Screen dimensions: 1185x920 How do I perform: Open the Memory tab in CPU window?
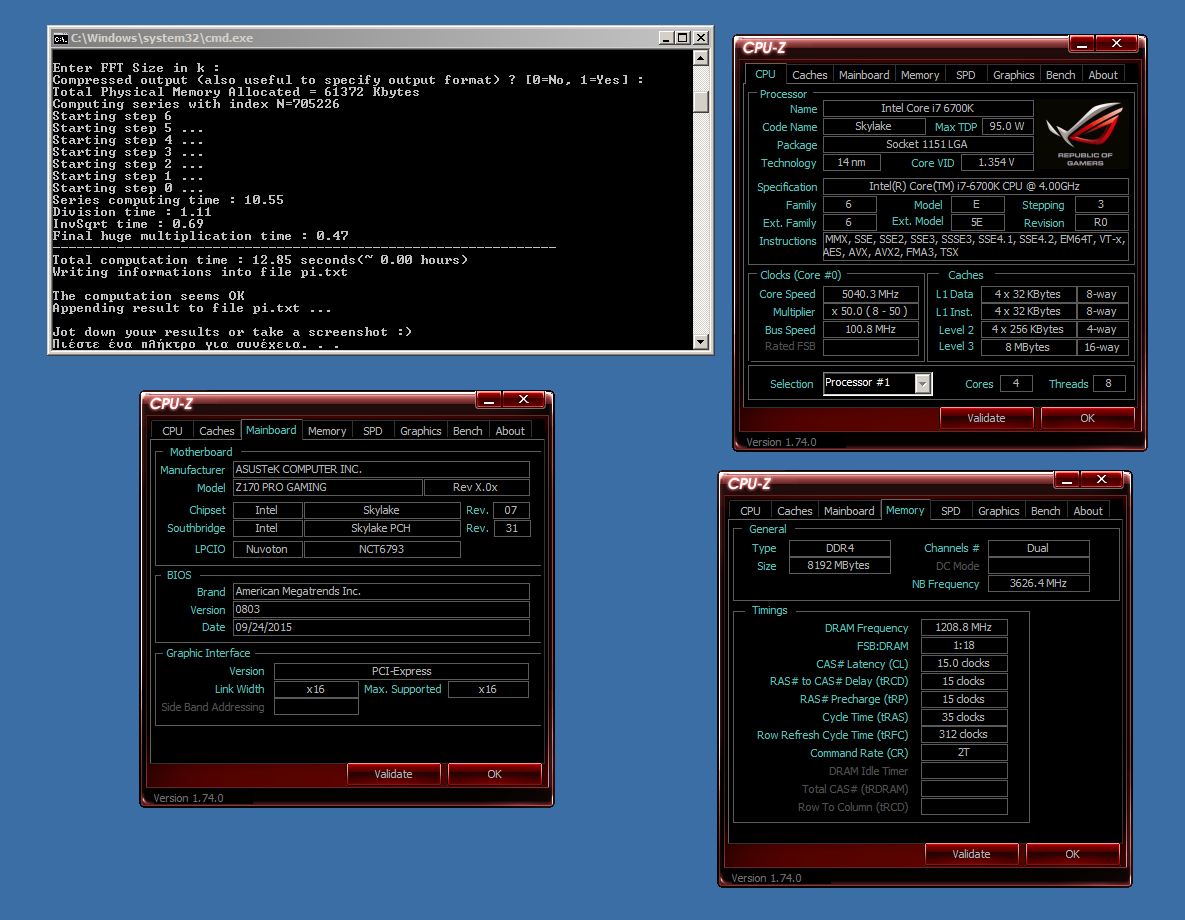point(920,75)
